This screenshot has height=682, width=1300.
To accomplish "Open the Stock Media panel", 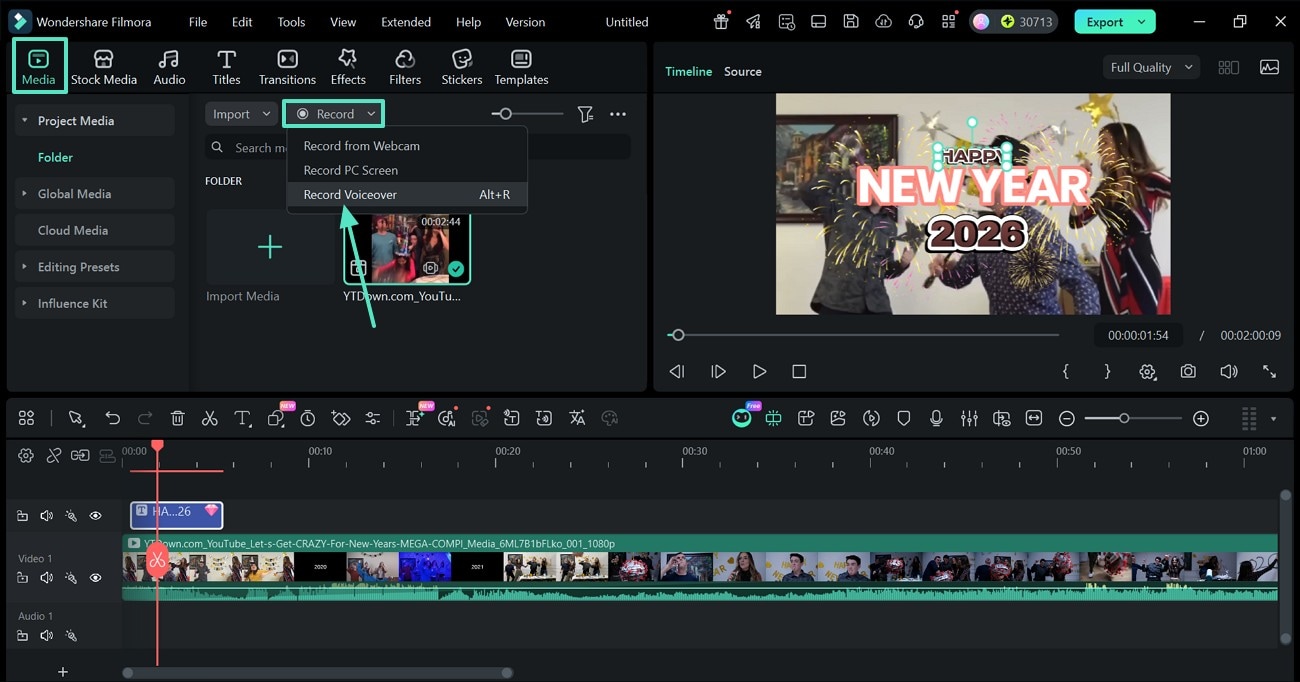I will tap(103, 67).
